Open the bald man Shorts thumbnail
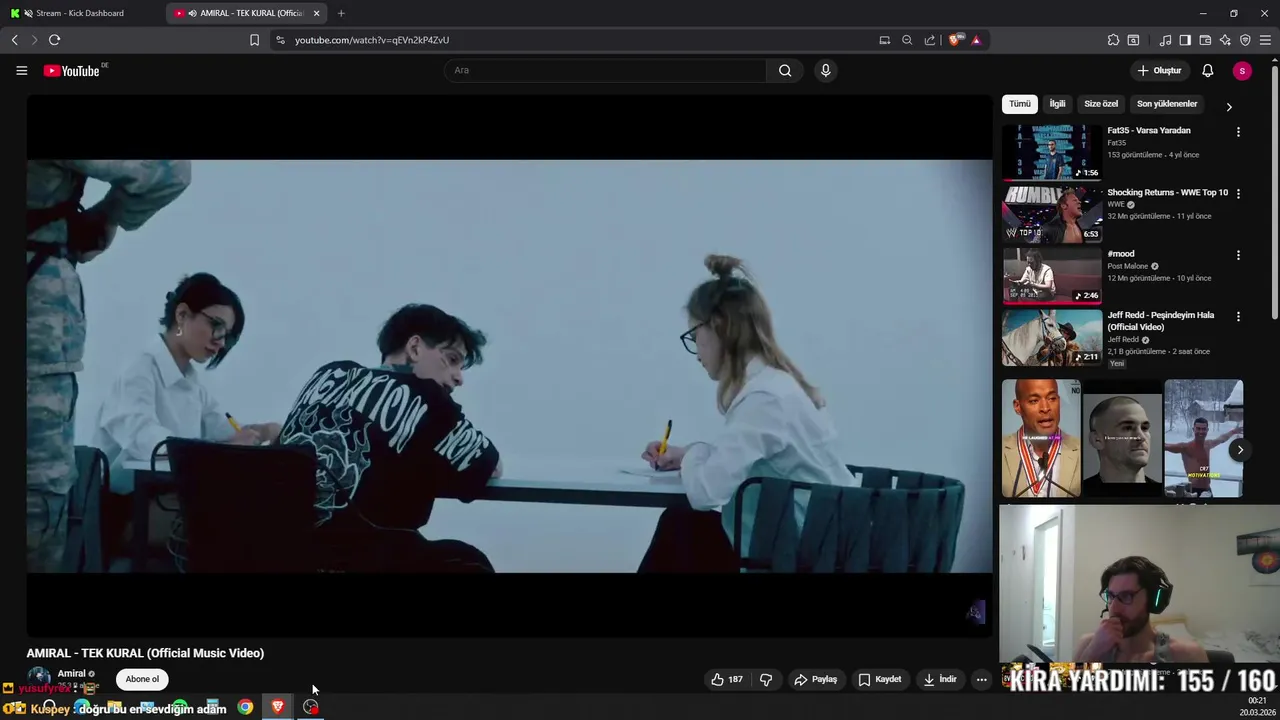Image resolution: width=1280 pixels, height=720 pixels. tap(1122, 438)
